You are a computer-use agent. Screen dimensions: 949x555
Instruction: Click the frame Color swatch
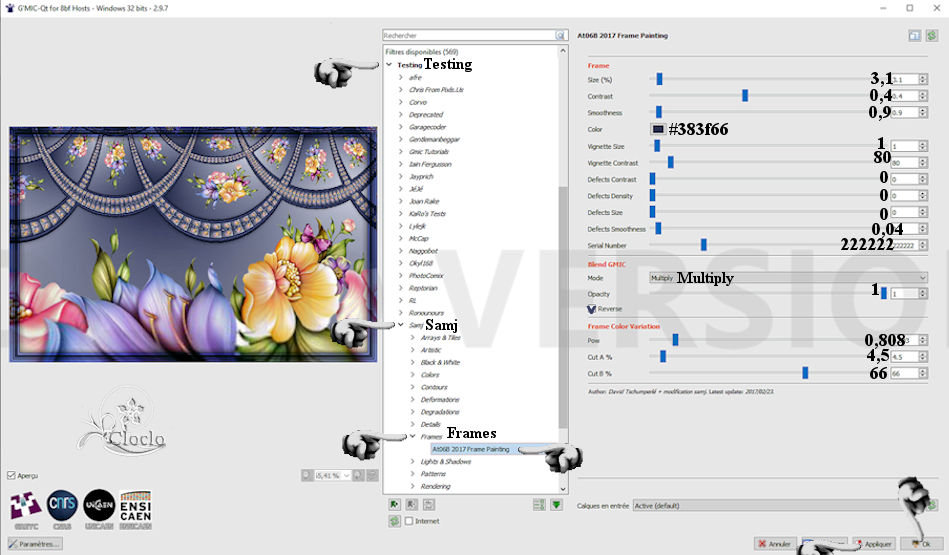click(658, 129)
